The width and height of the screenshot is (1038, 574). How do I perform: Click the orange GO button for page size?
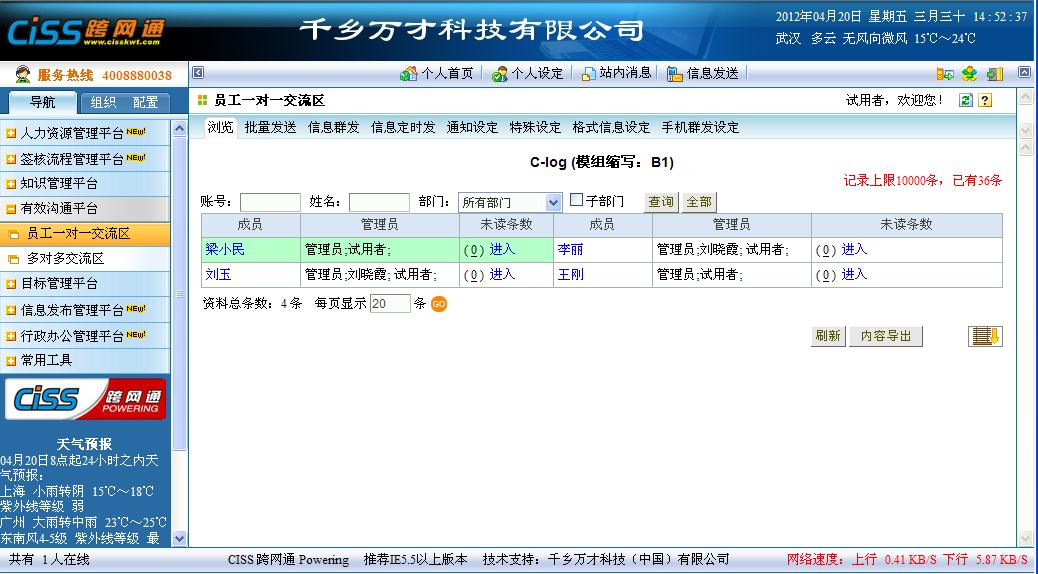[x=439, y=304]
